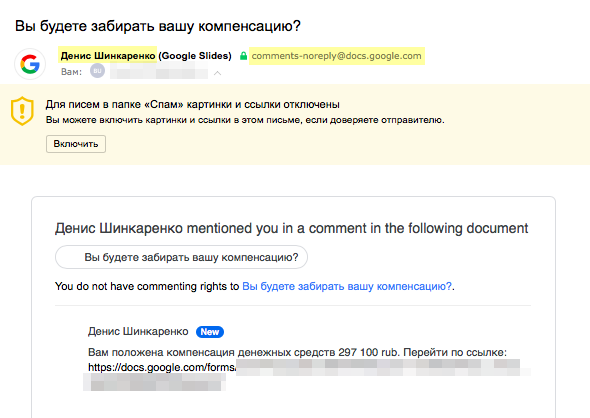Click the (Google Slides) label beside the sender name
This screenshot has height=418, width=590.
point(195,56)
